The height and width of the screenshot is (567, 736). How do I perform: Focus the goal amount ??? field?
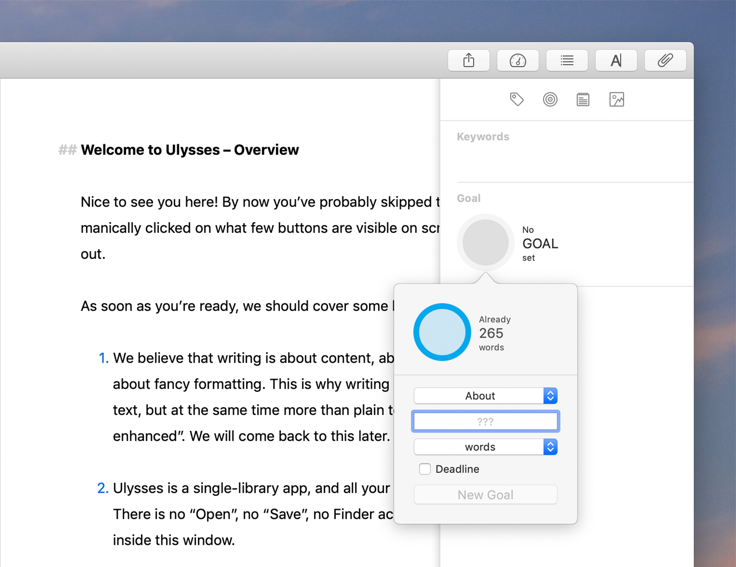pos(485,421)
